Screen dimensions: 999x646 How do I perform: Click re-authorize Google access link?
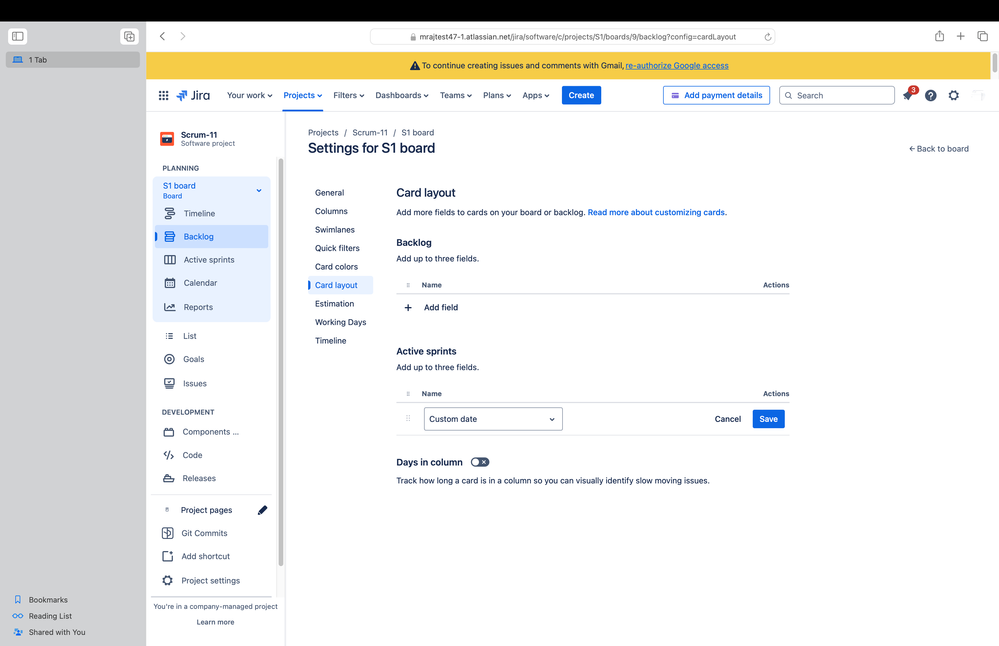point(677,66)
